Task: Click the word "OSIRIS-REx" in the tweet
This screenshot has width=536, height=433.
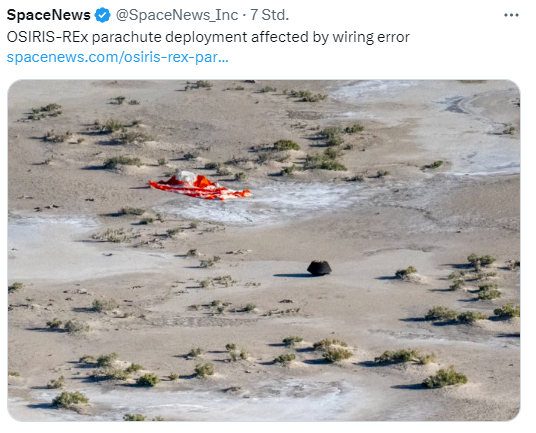Action: pos(48,37)
